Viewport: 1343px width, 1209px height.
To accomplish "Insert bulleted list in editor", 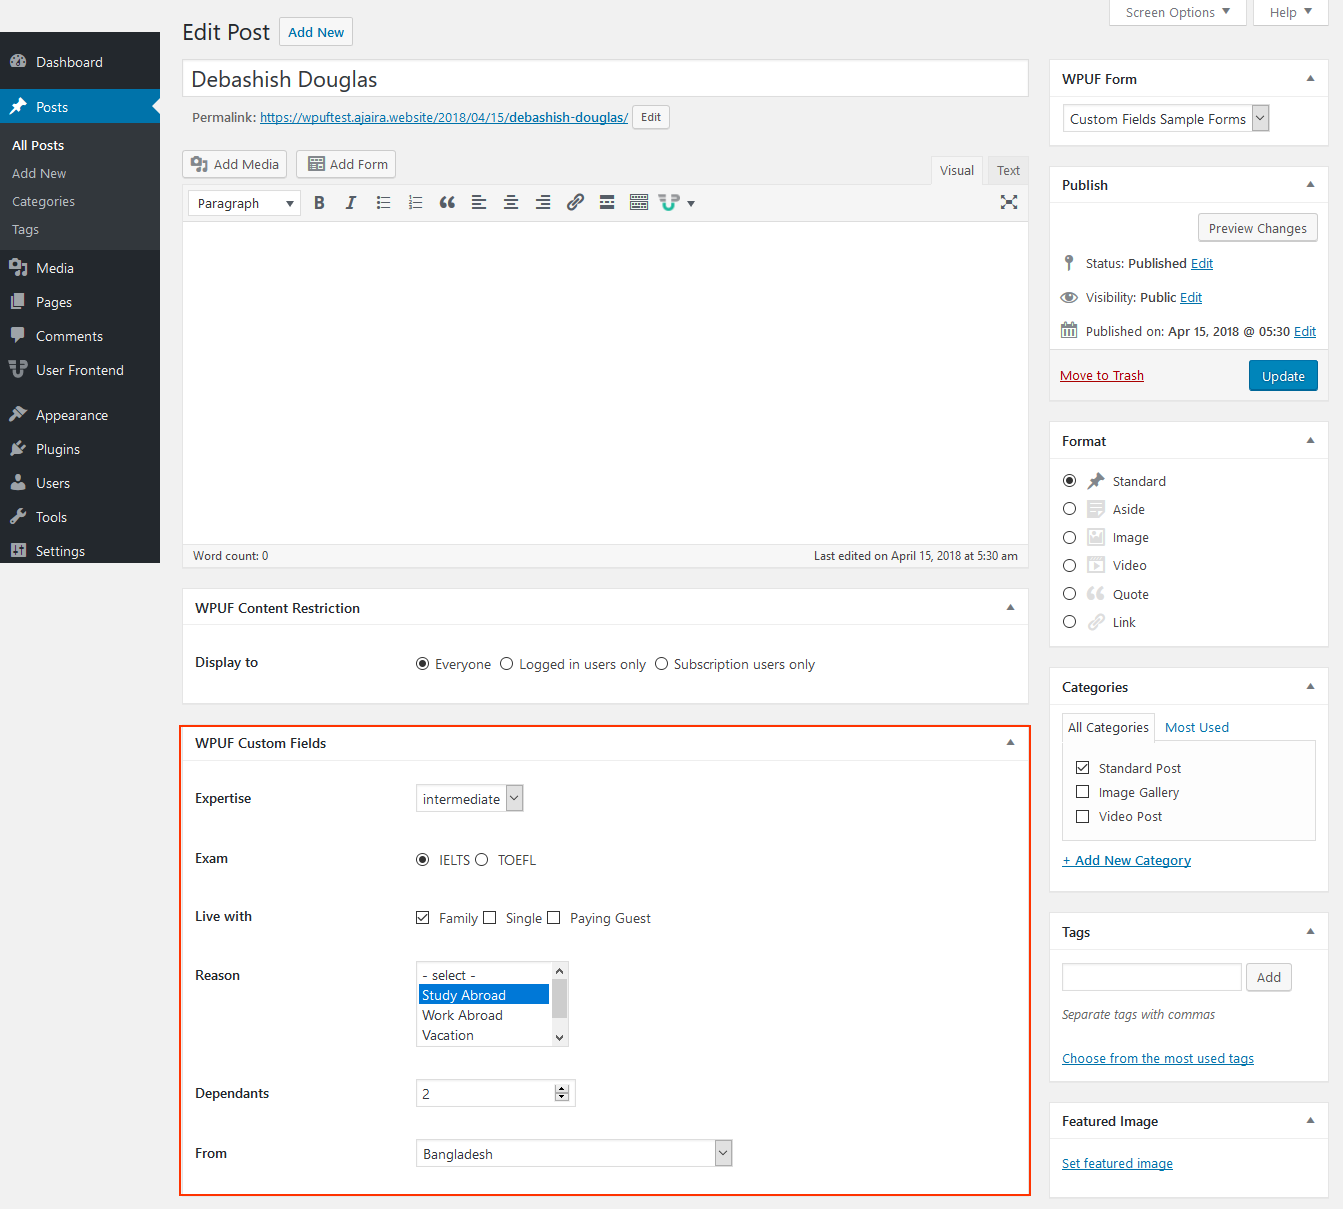I will coord(383,203).
